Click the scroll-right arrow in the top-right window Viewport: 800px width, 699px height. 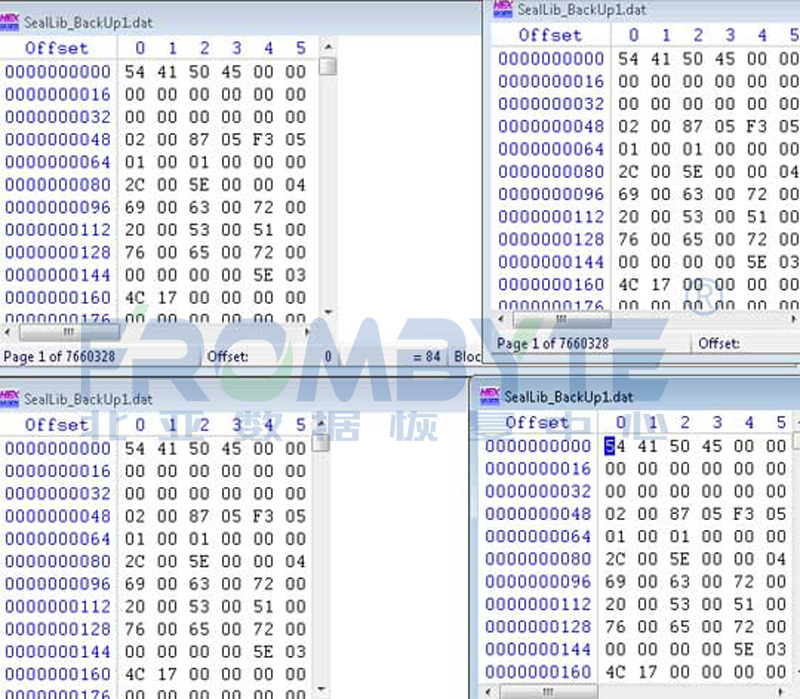pos(793,319)
